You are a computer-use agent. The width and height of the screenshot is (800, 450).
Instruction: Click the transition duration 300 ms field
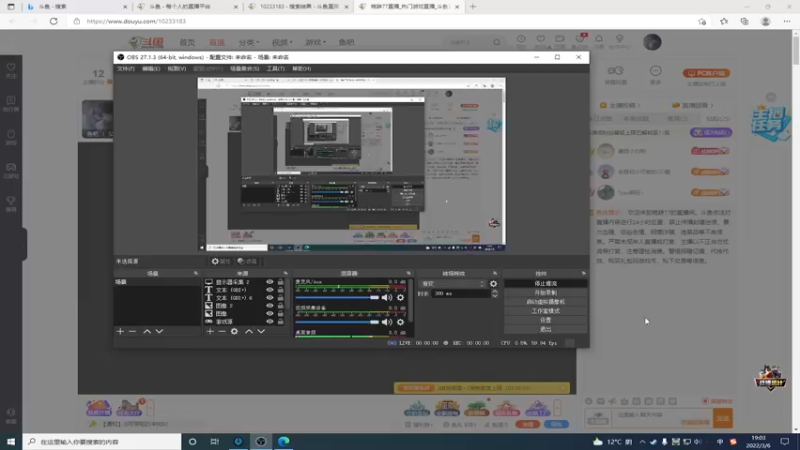[x=461, y=294]
